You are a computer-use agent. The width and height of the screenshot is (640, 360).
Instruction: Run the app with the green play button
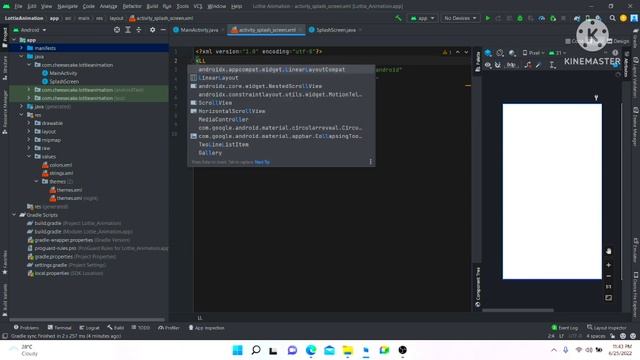(488, 18)
